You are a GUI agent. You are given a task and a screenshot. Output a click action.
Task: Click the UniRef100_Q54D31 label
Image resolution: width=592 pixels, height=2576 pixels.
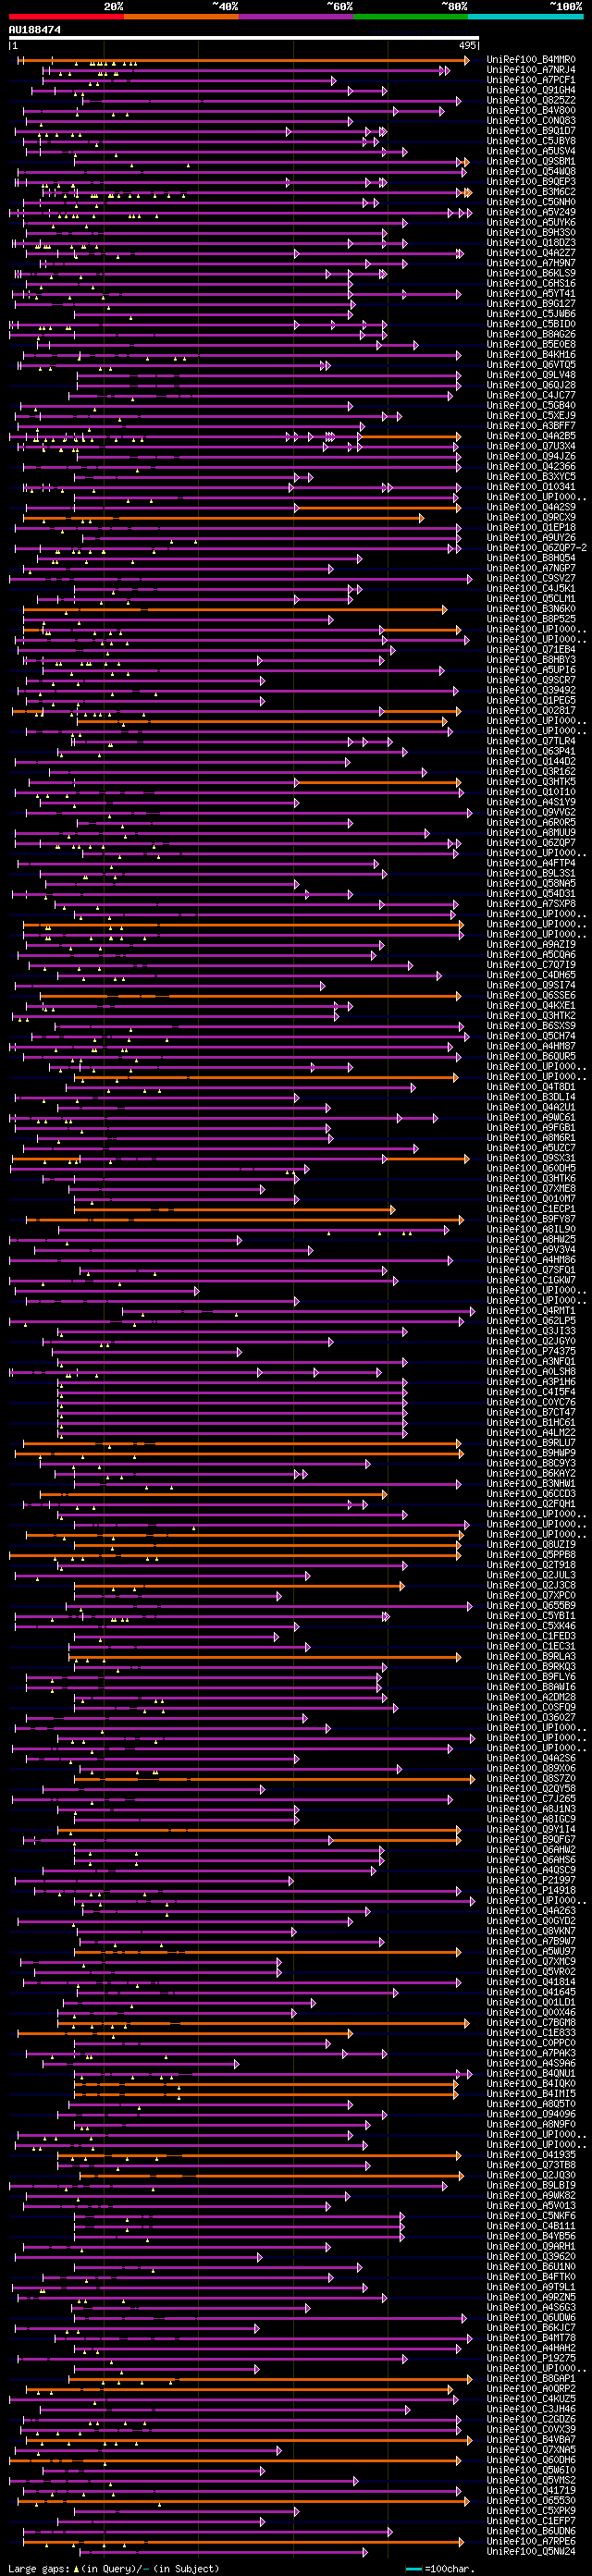pyautogui.click(x=531, y=894)
